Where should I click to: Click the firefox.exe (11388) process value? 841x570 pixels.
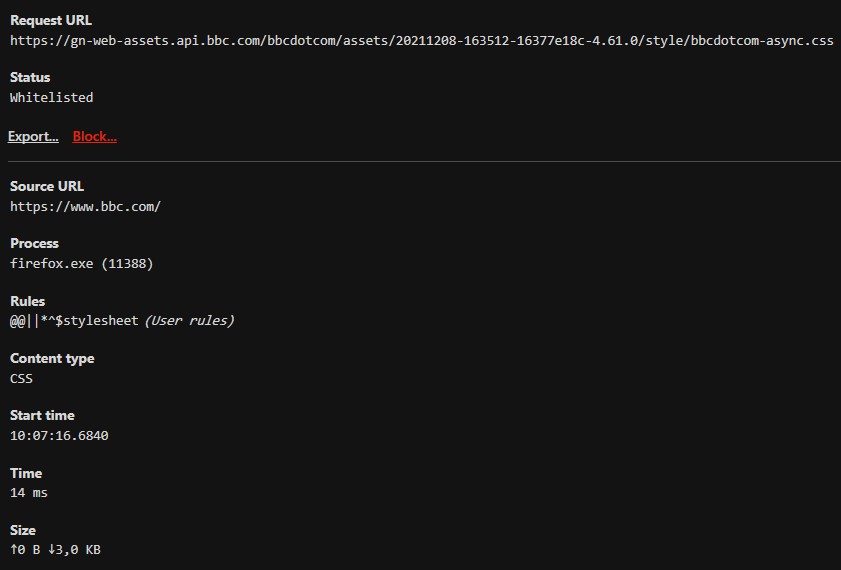pos(81,264)
